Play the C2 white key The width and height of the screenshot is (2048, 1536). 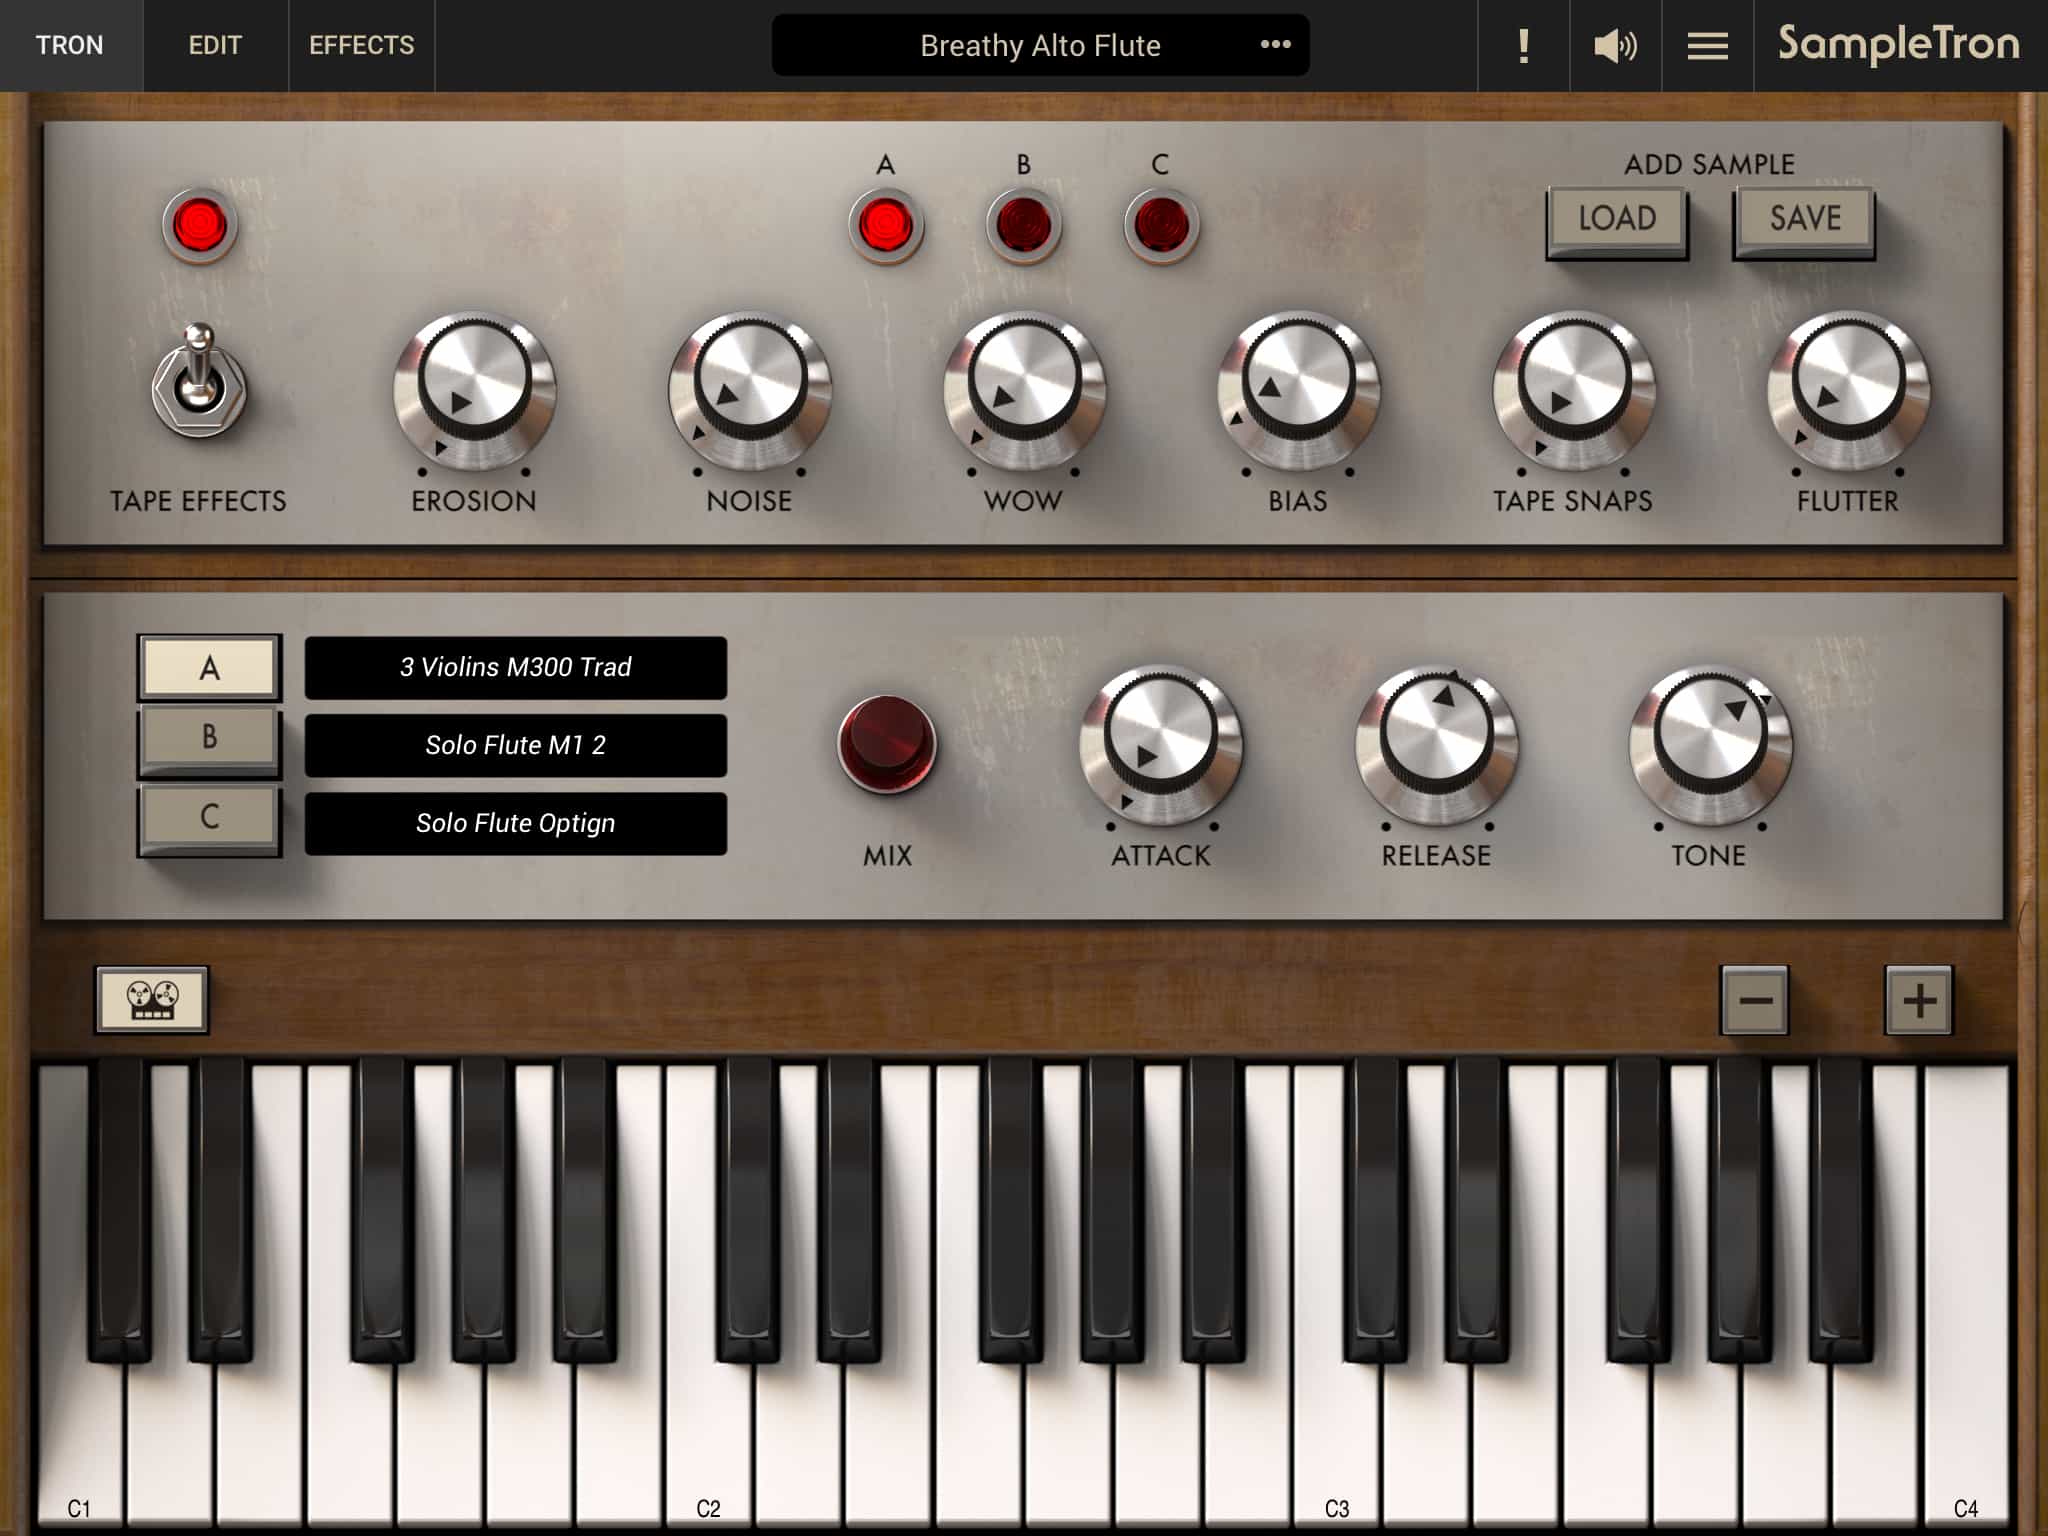(x=708, y=1440)
